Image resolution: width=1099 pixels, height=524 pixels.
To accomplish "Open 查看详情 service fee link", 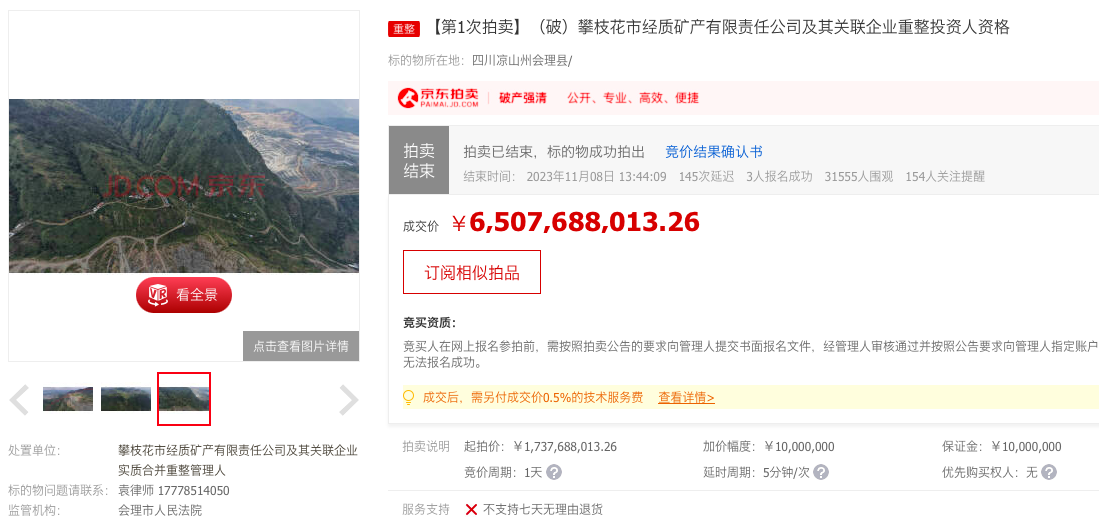I will (686, 398).
